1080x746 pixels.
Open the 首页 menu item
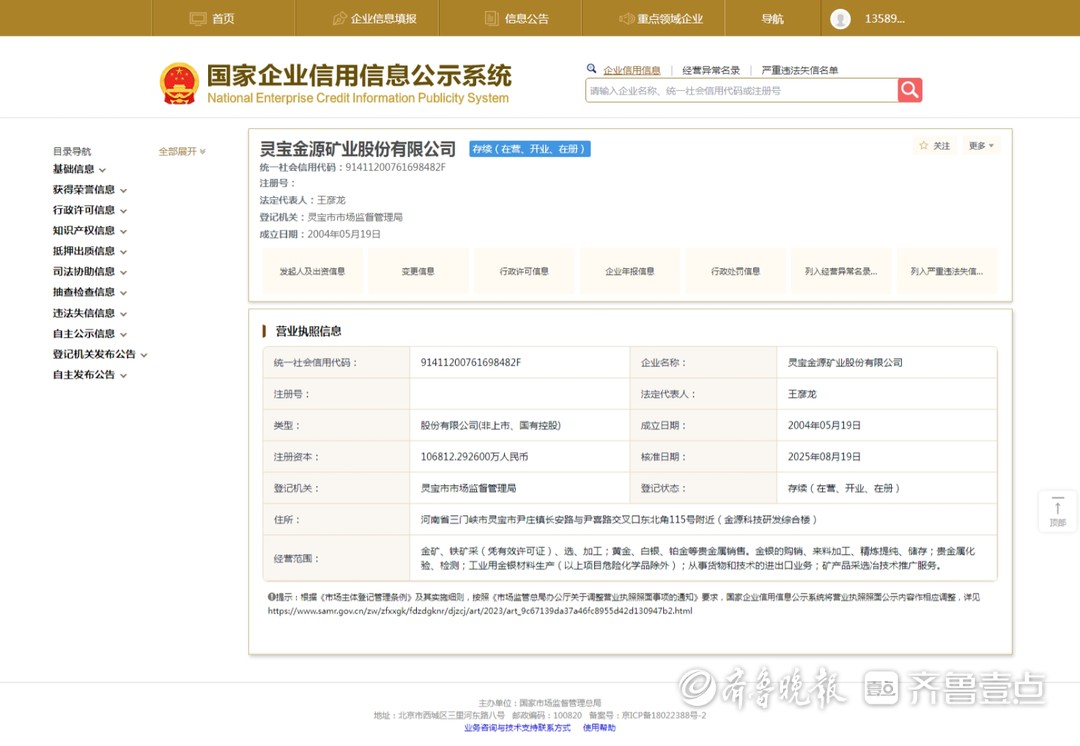tap(223, 19)
